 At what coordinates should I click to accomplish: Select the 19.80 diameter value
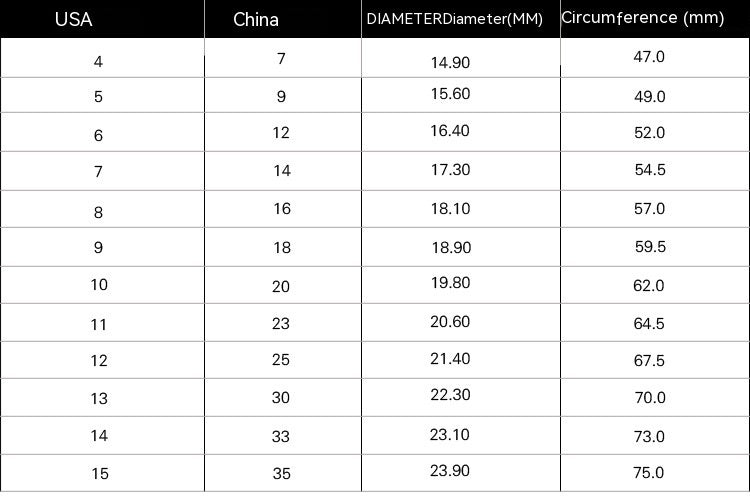(450, 283)
